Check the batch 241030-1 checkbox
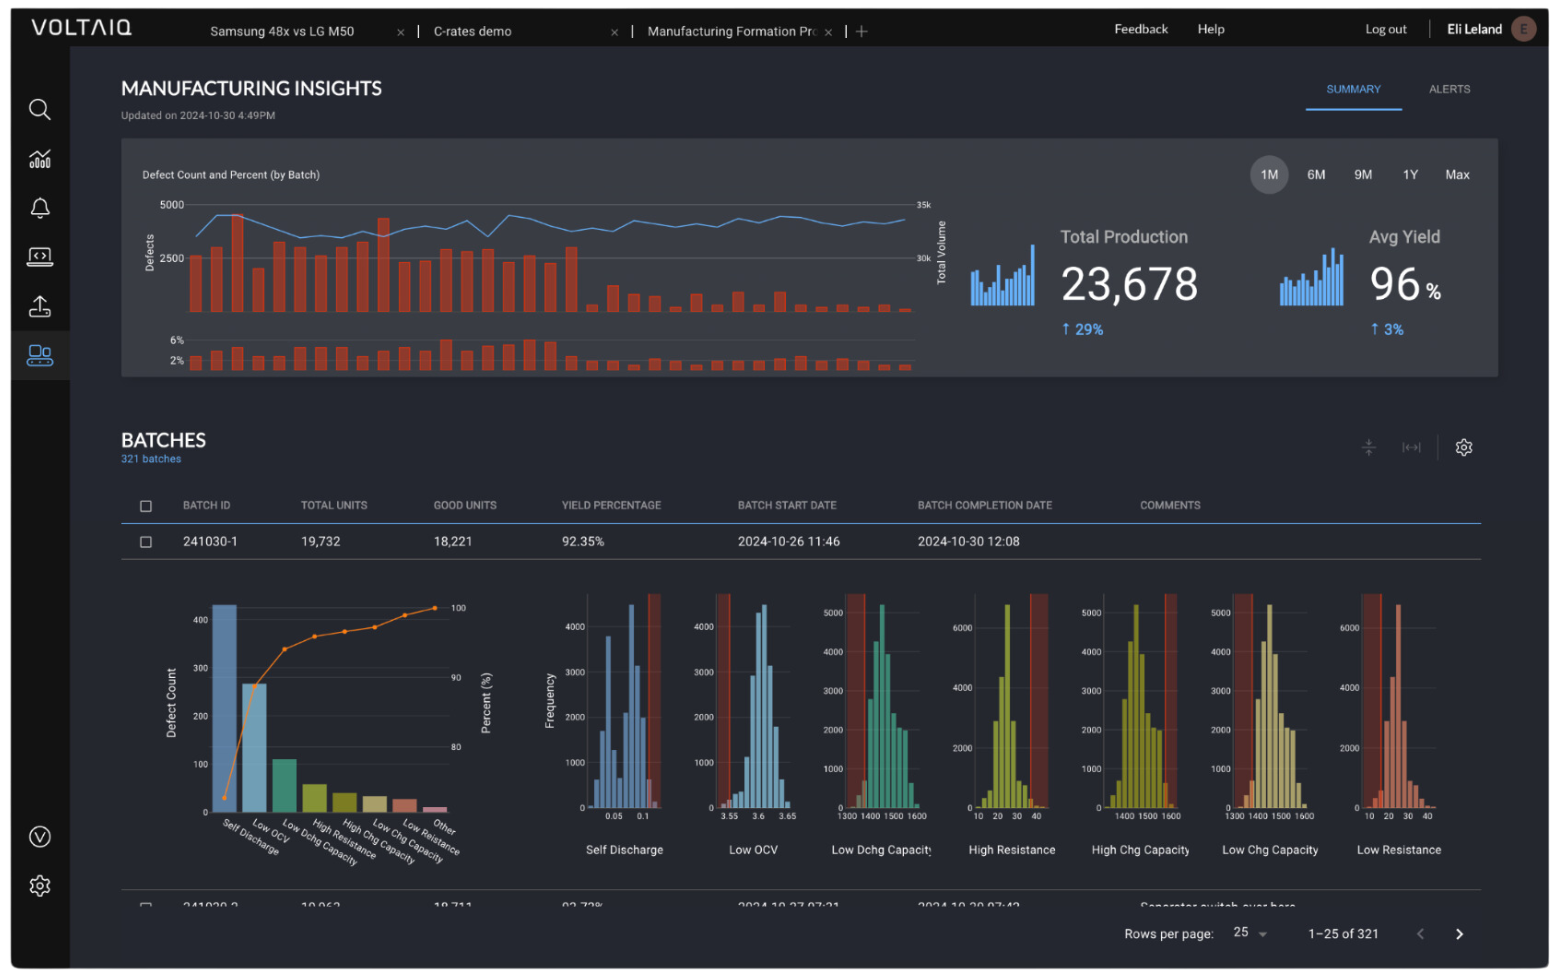 pos(146,542)
